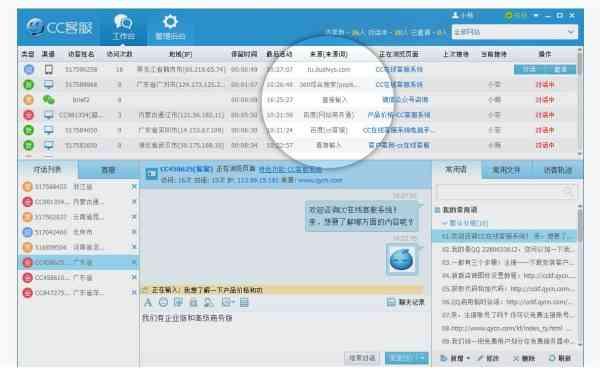600x373 pixels.
Task: Open the rating icon with dropdown arrow
Action: pyautogui.click(x=228, y=303)
